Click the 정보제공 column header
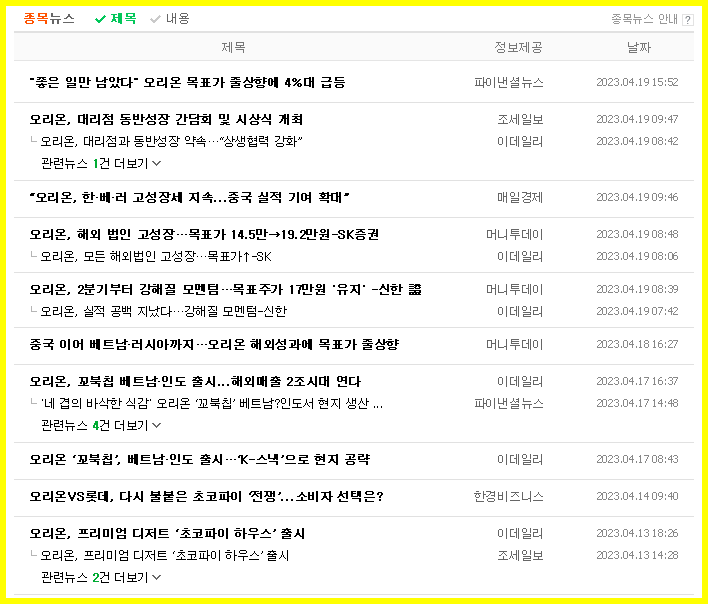The image size is (708, 604). pos(518,47)
